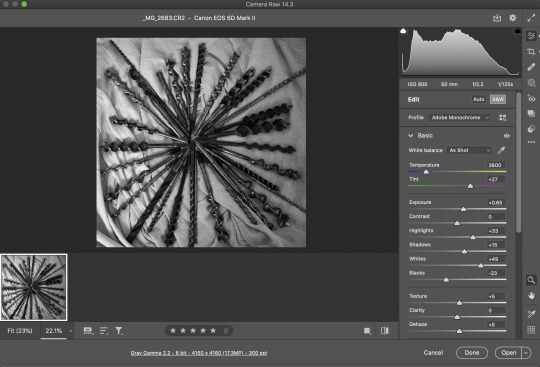Toggle shadow clipping warning in the histogram
Screen dimensions: 540x367
tap(403, 31)
